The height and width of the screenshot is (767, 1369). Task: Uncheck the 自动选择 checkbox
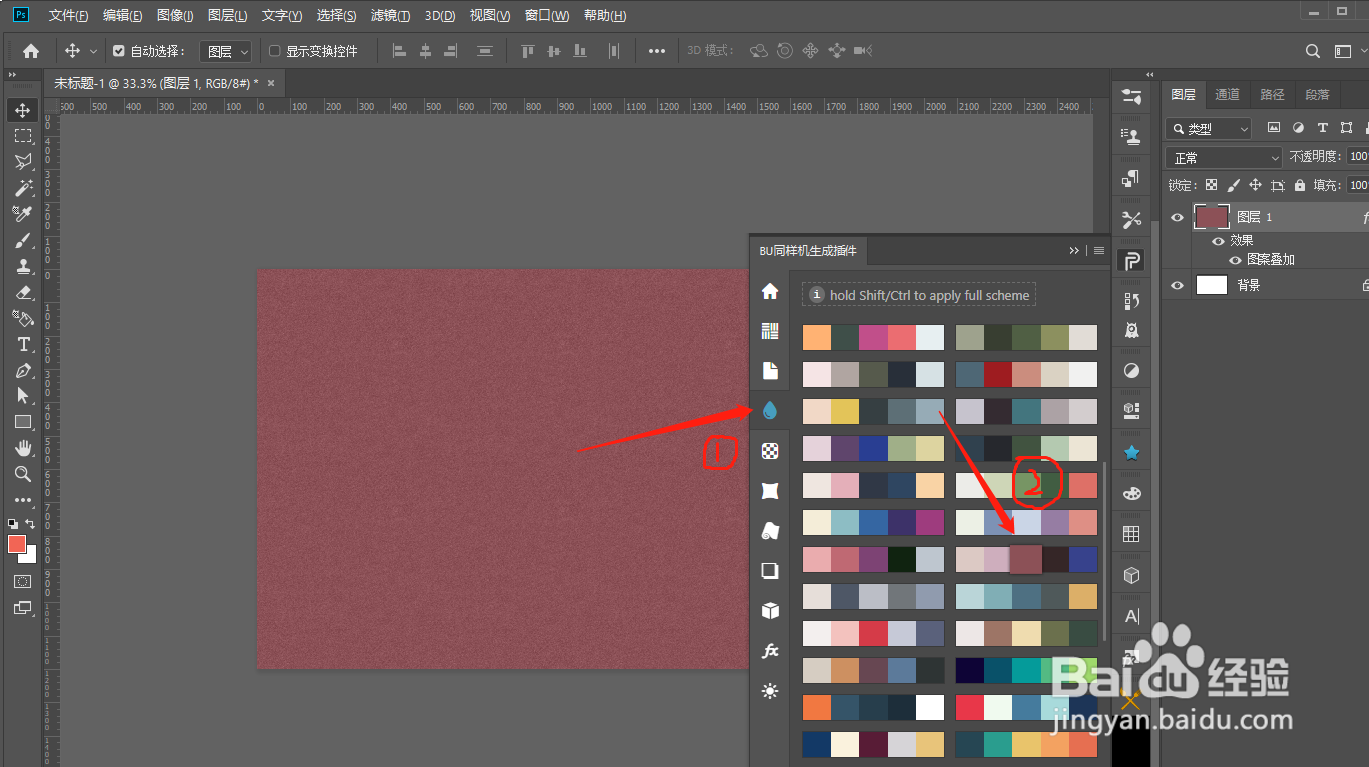pos(119,51)
